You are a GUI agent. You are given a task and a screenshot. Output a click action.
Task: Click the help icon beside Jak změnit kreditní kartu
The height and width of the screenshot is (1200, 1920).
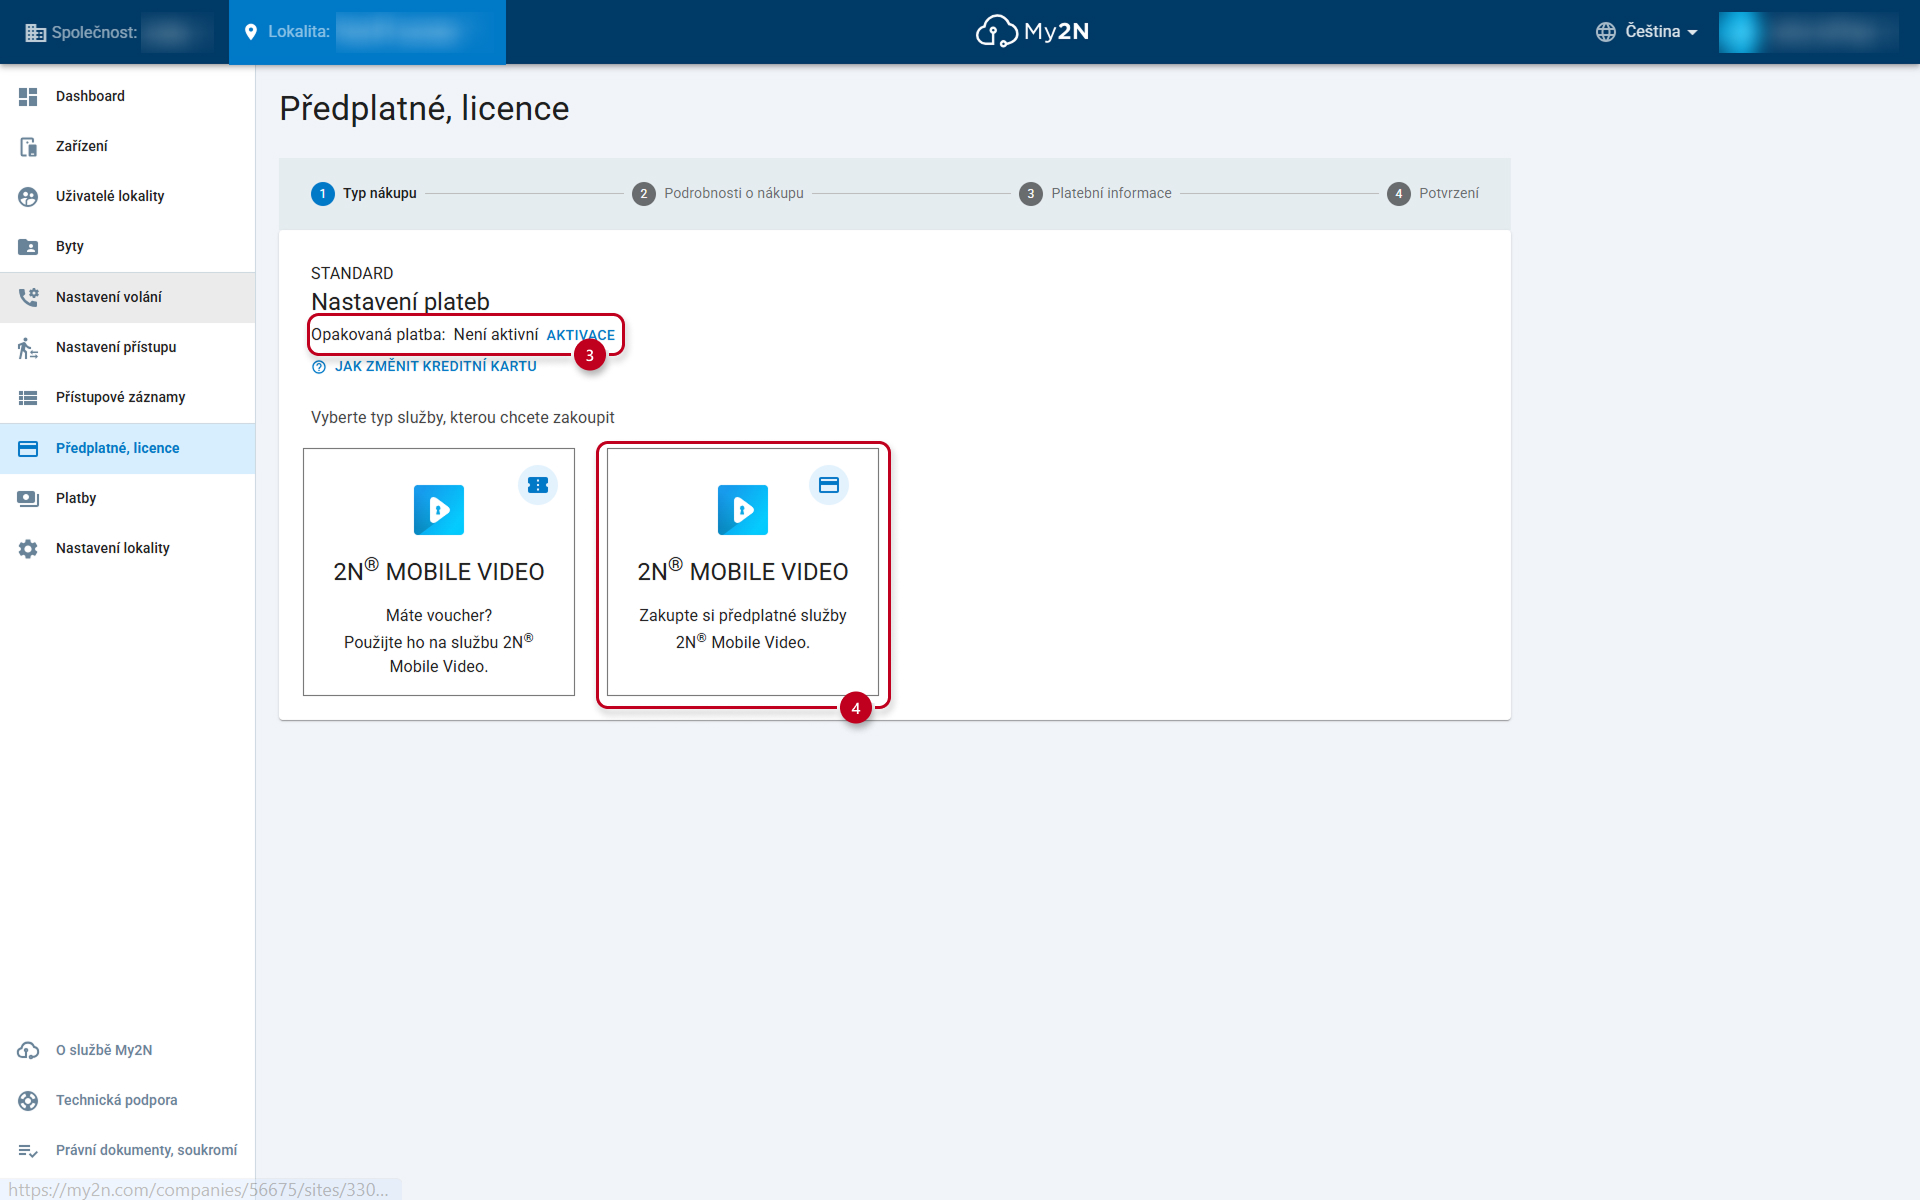click(319, 367)
